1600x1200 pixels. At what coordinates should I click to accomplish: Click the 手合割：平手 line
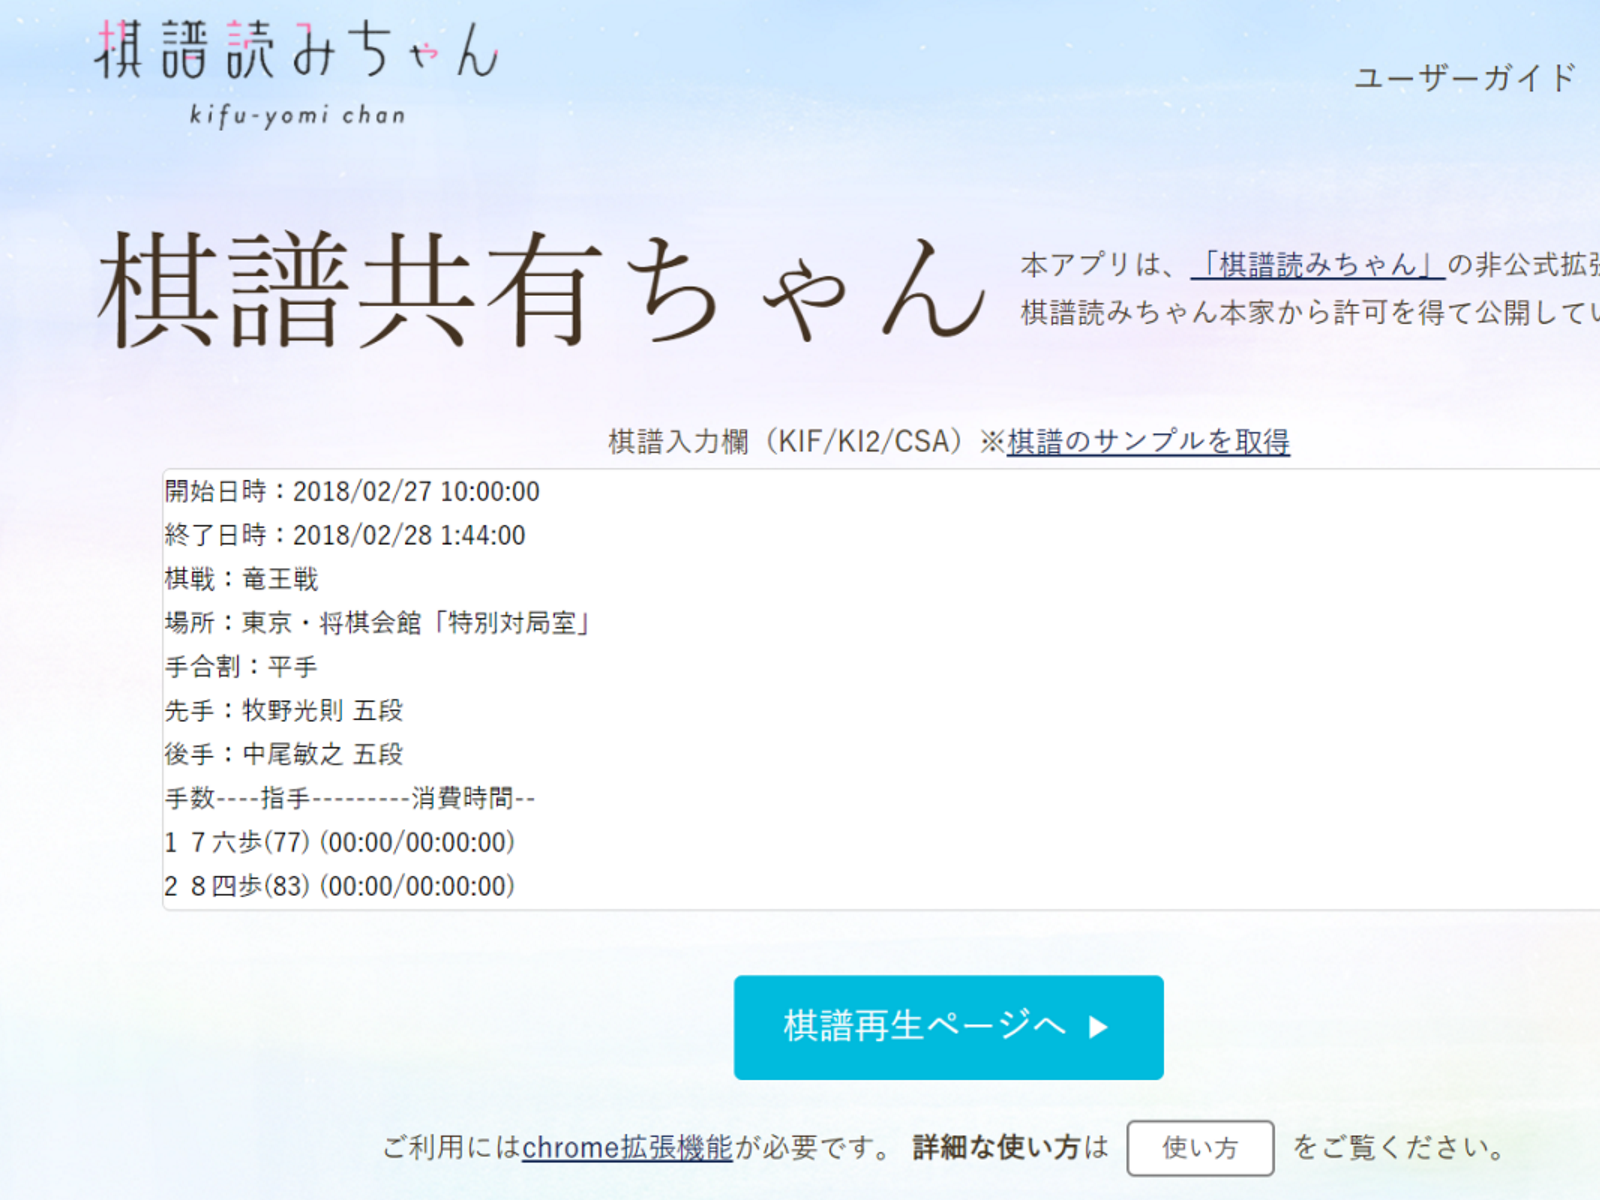[x=241, y=667]
